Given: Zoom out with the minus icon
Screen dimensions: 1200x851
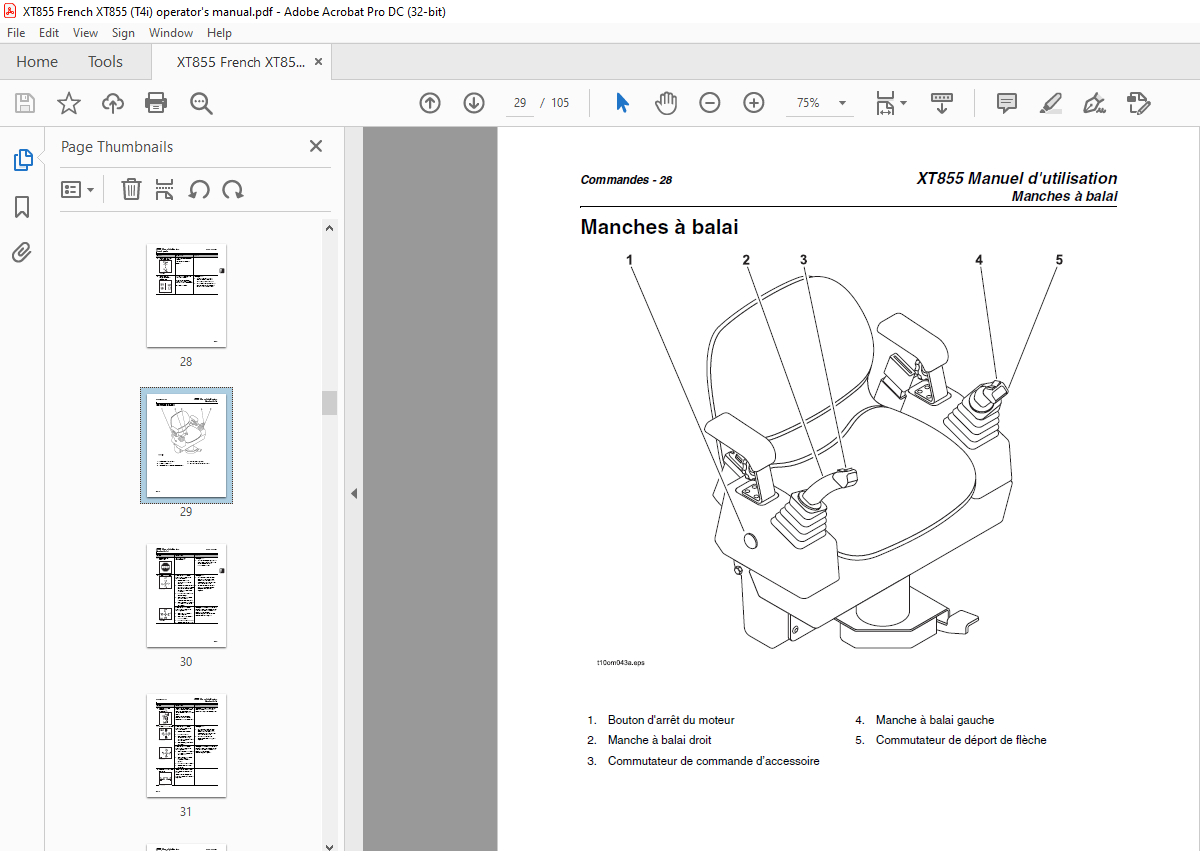Looking at the screenshot, I should 710,103.
